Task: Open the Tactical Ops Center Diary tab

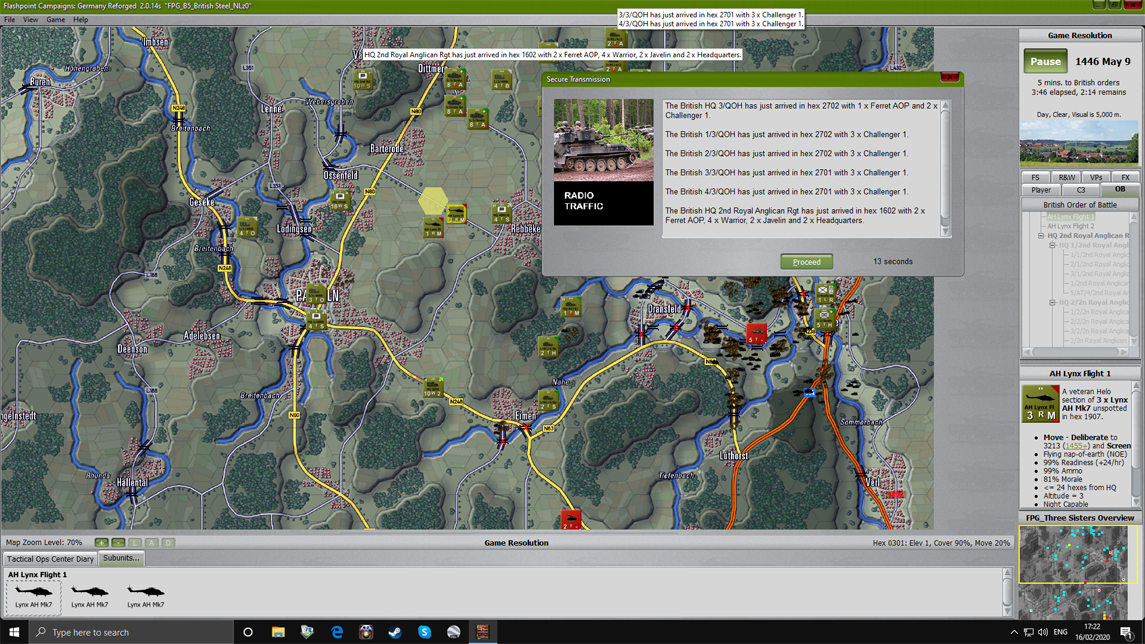Action: [x=50, y=559]
